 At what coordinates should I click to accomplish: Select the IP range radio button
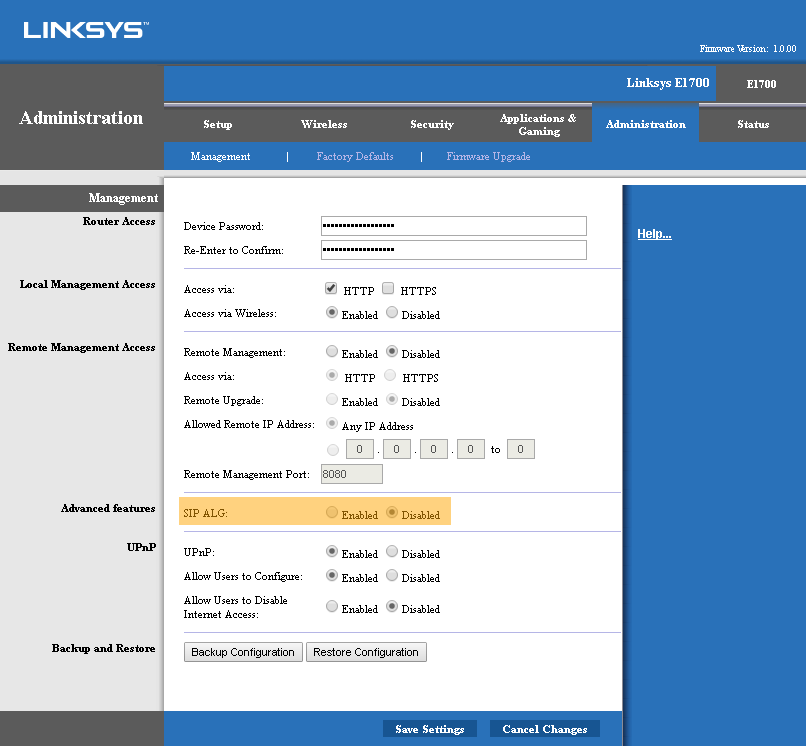[x=333, y=450]
